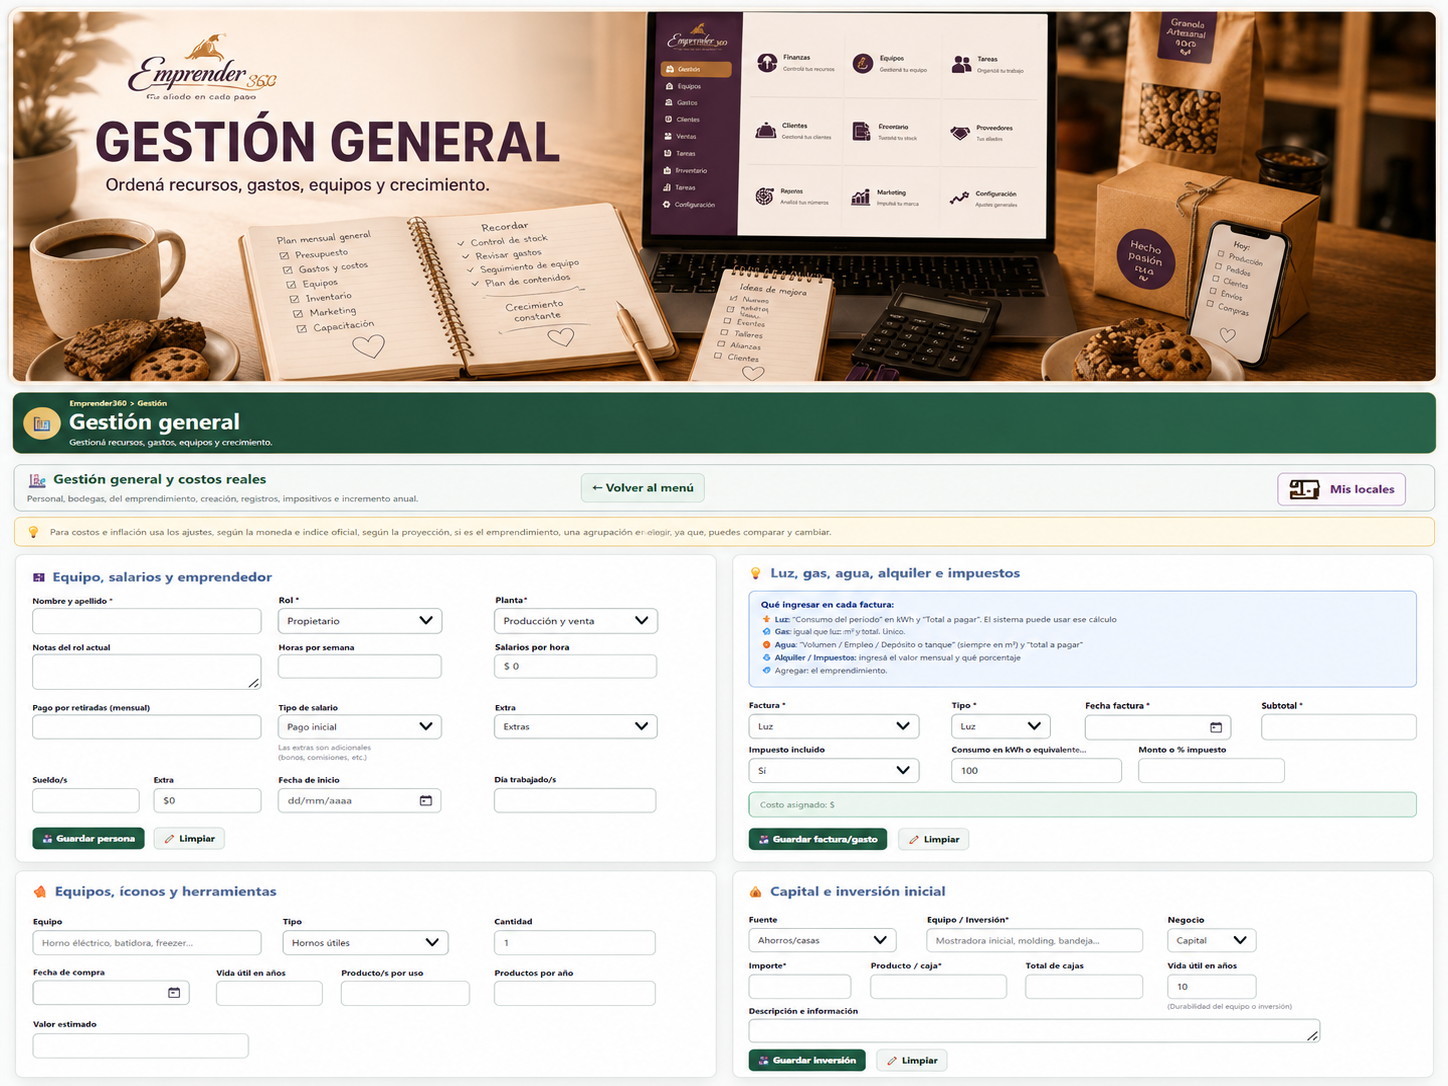The width and height of the screenshot is (1448, 1086).
Task: Click the pencil icon in Limpiar under Guardar persona
Action: (x=169, y=839)
